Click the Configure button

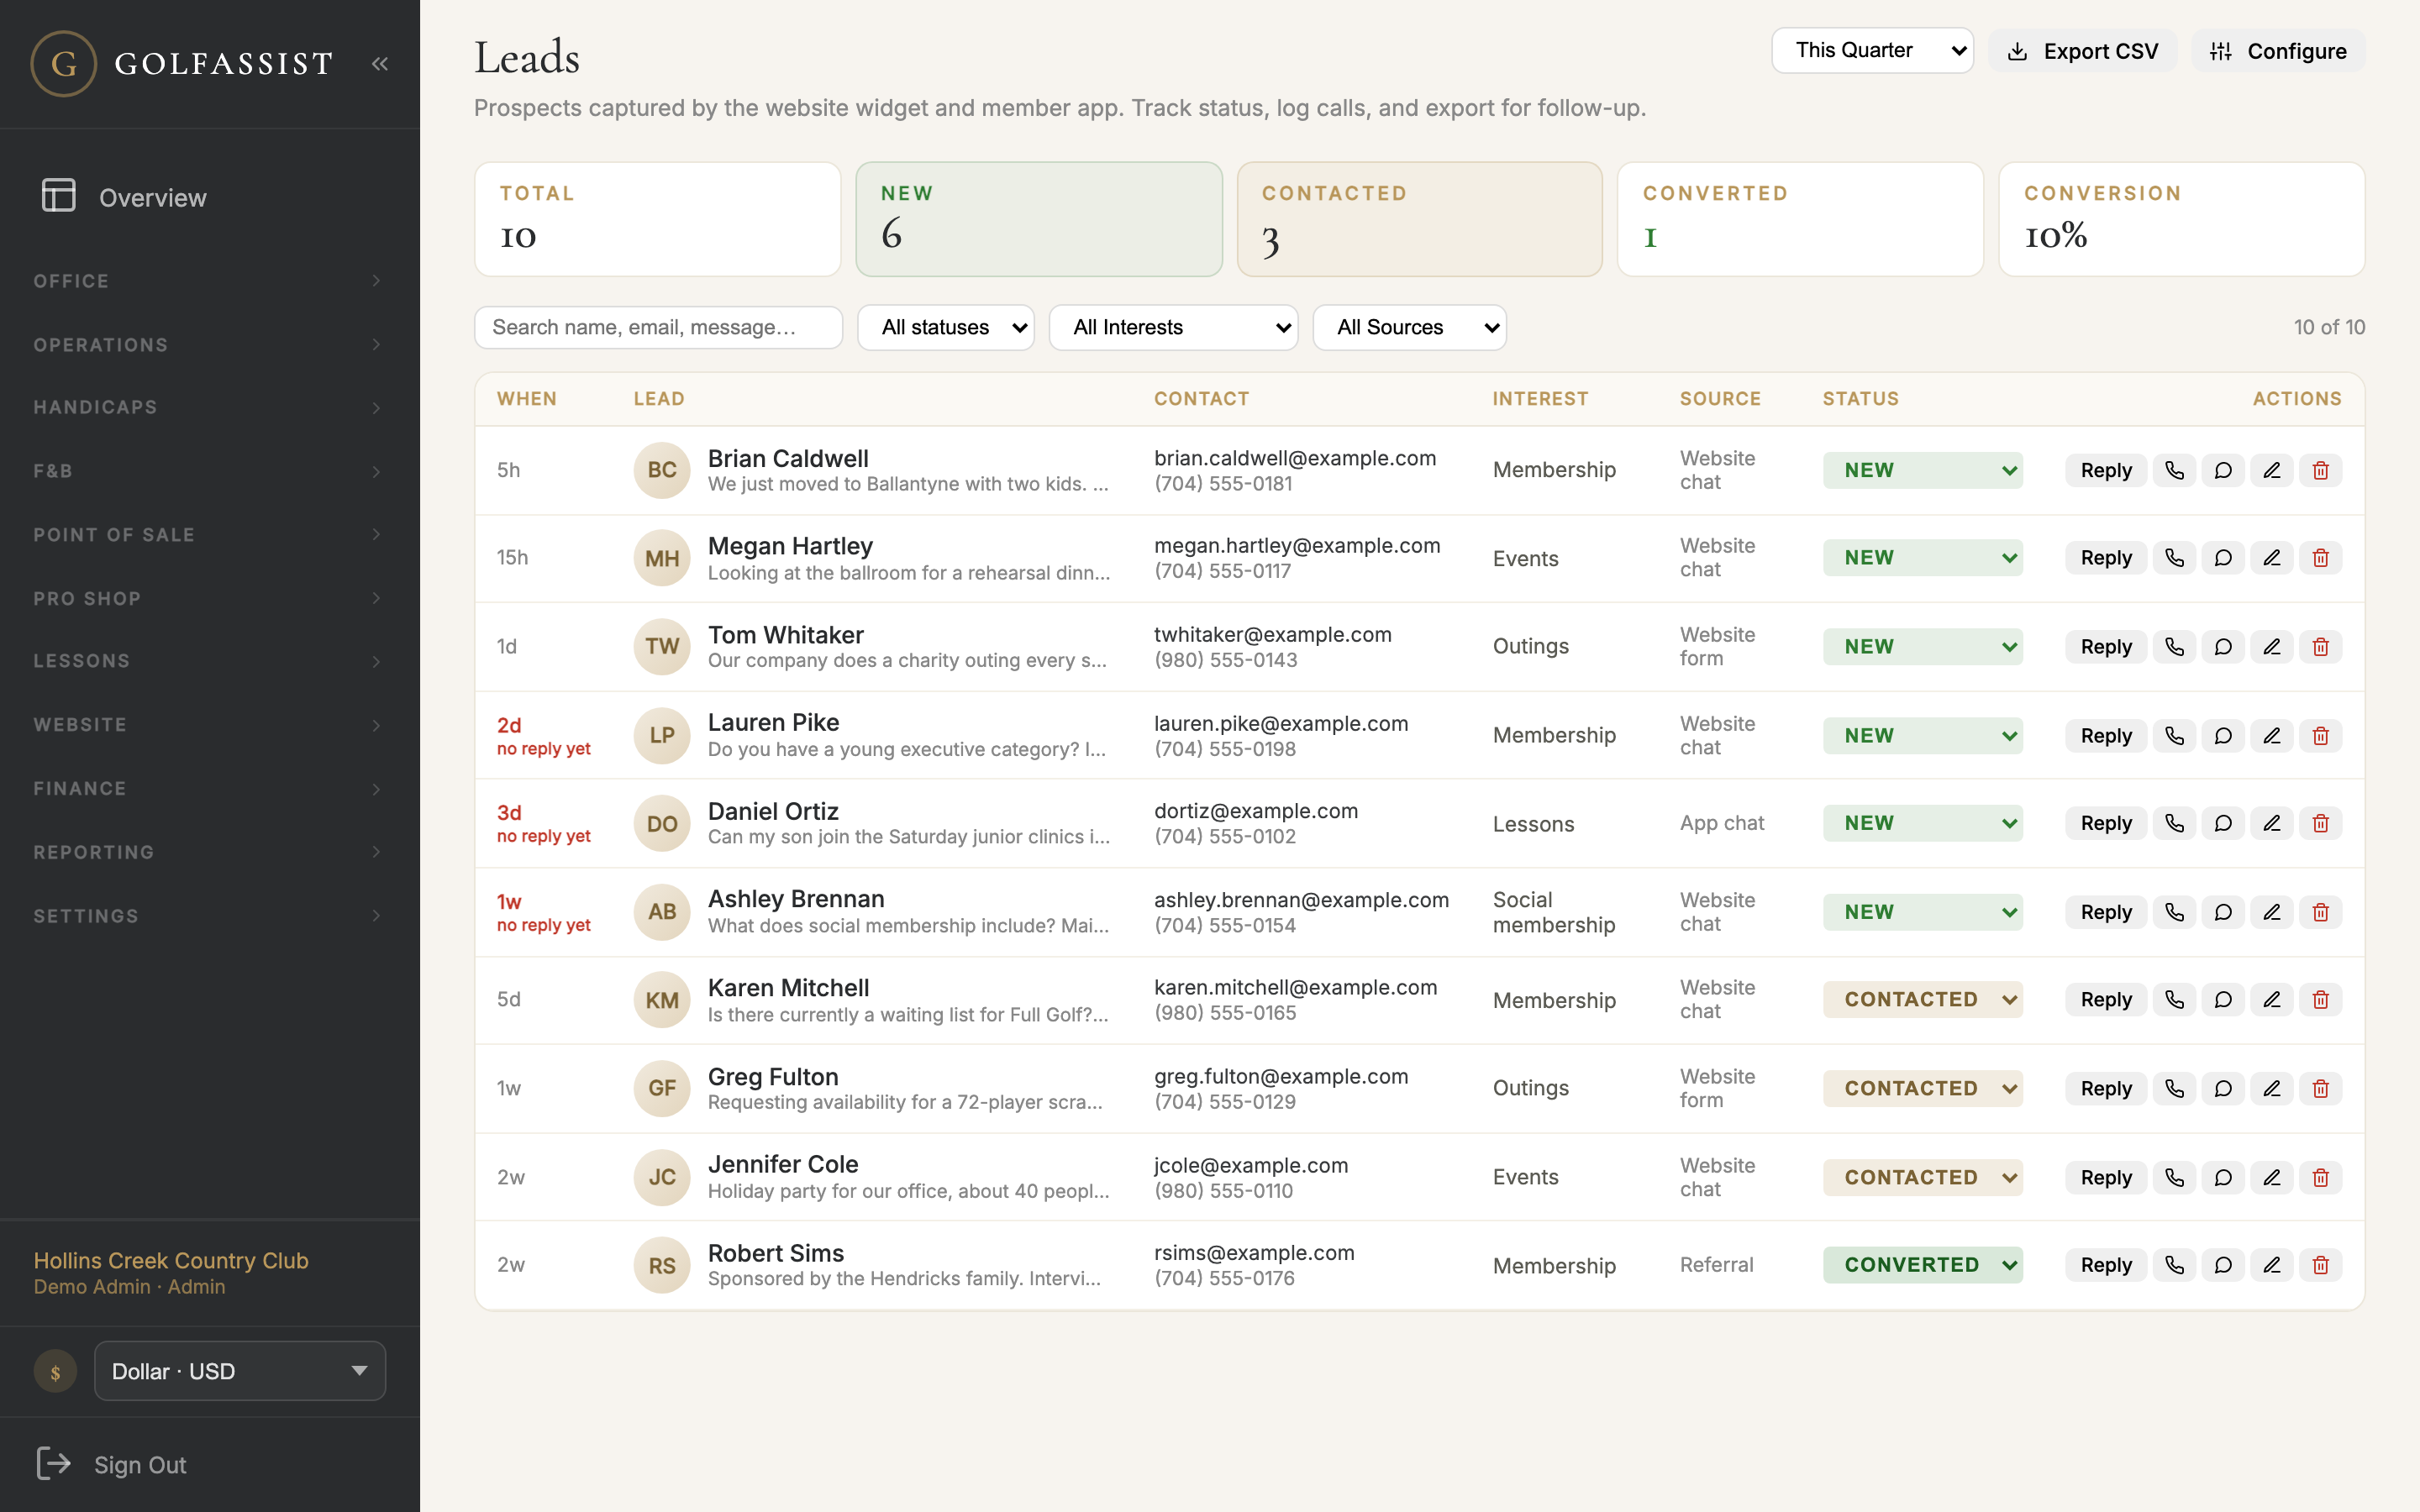click(2278, 51)
